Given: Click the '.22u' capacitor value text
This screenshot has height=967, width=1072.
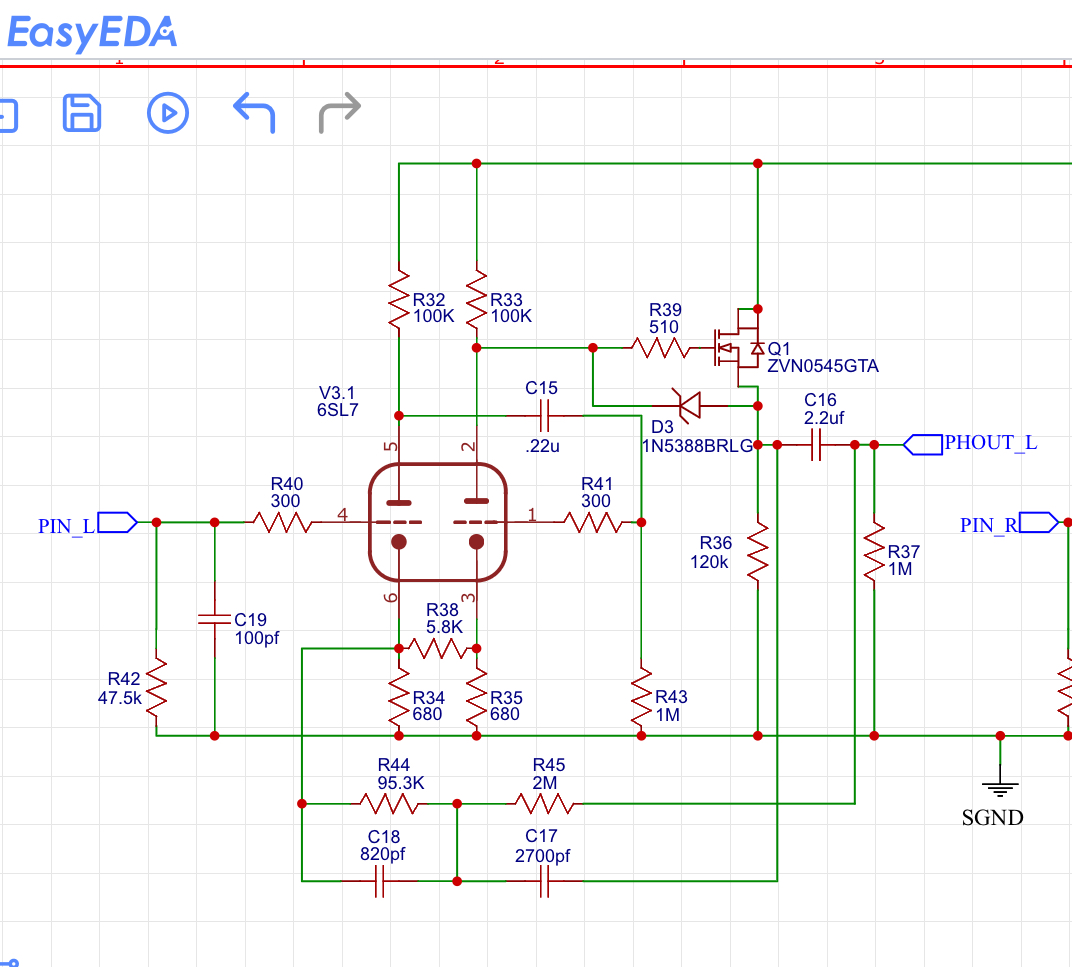Looking at the screenshot, I should (543, 446).
